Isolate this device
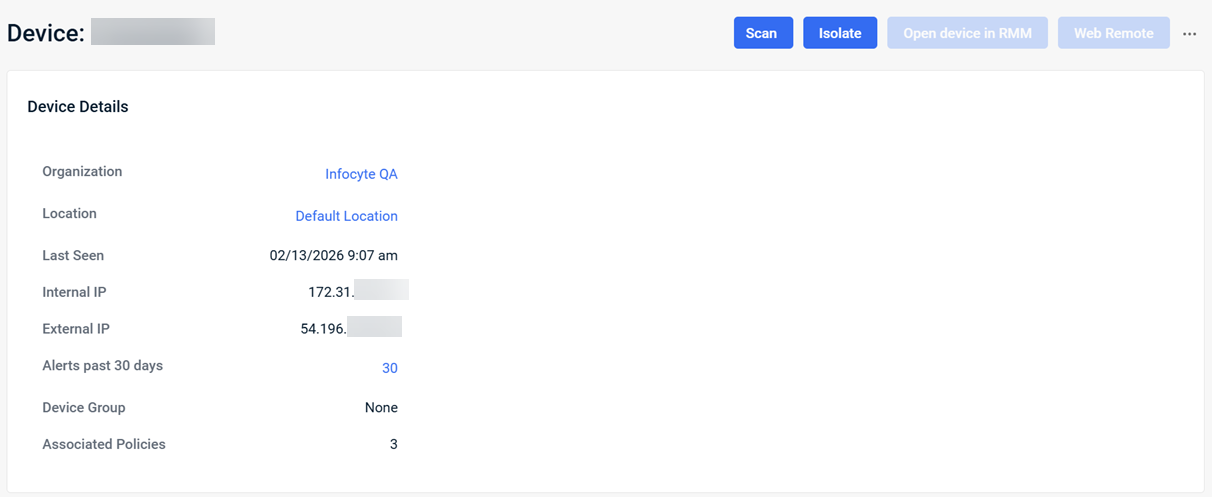This screenshot has height=497, width=1212. tap(840, 33)
